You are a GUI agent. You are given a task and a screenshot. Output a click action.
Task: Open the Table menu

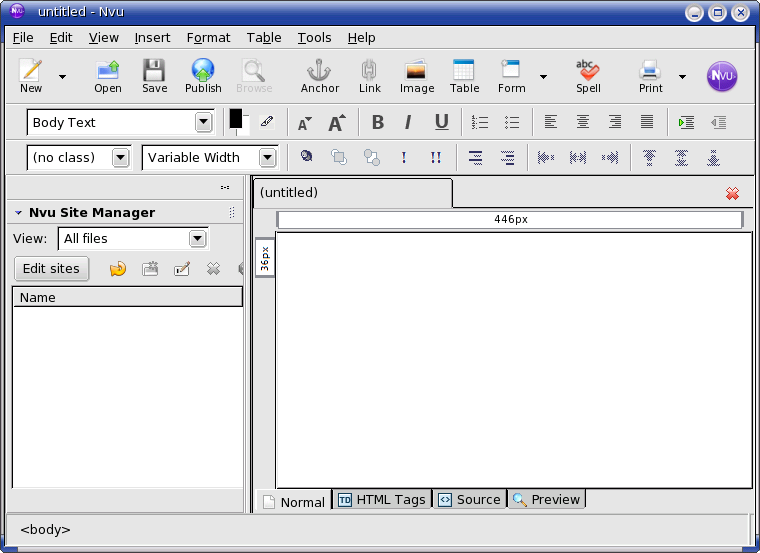click(x=264, y=38)
